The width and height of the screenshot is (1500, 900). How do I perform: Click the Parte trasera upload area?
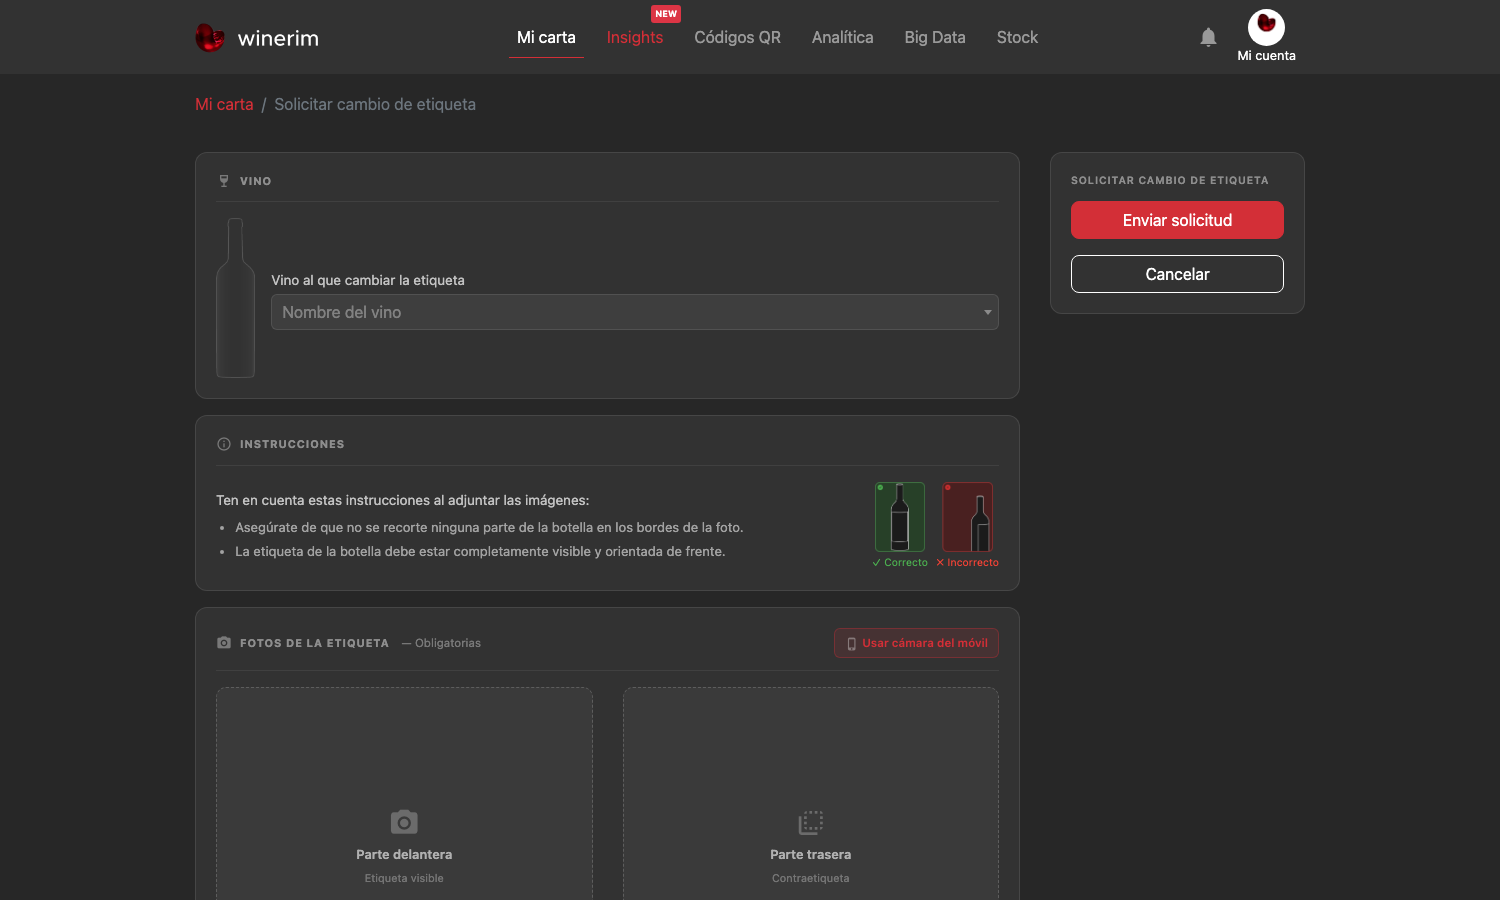click(x=811, y=794)
